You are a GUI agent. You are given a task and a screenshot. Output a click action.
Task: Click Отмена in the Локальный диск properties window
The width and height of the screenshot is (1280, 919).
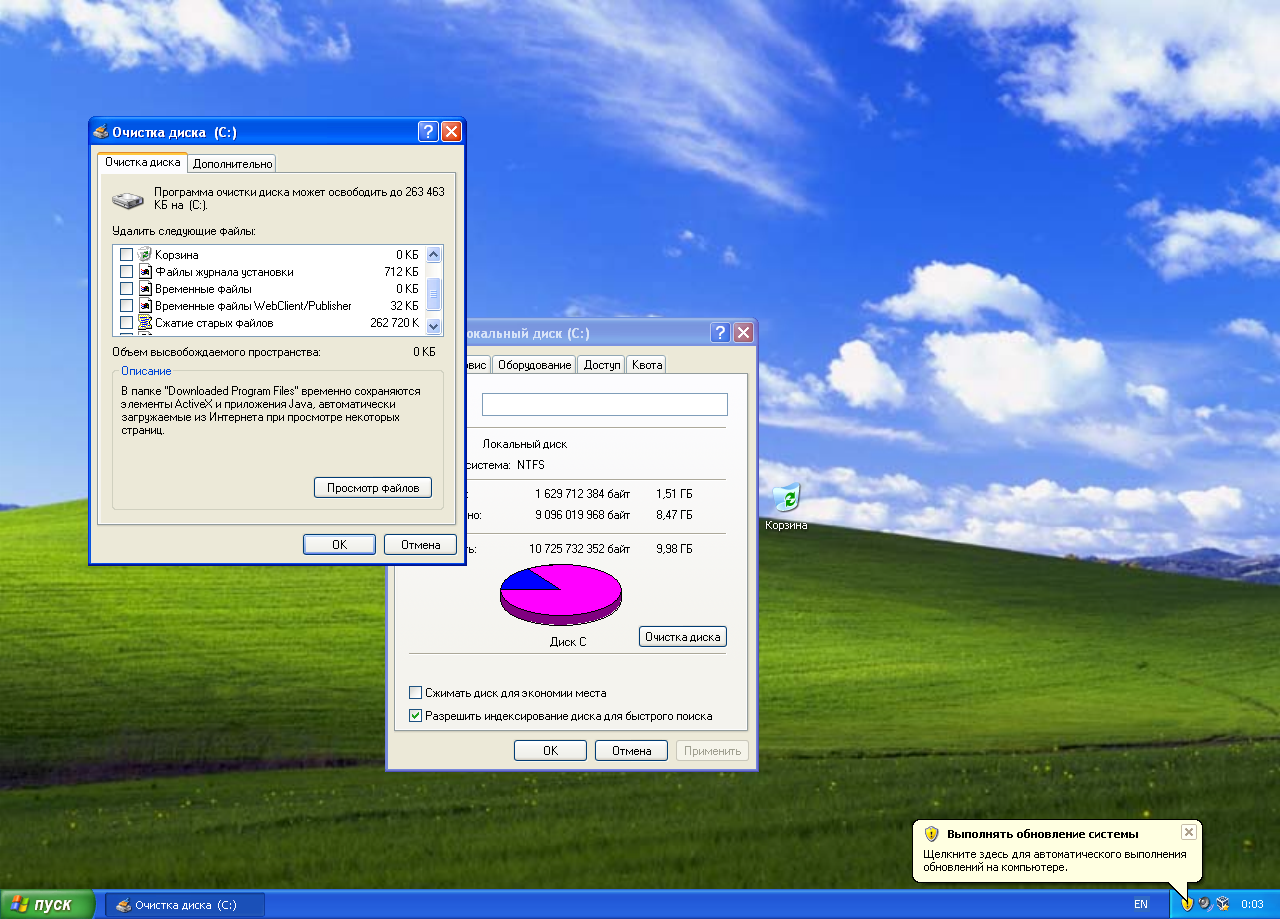pos(632,751)
